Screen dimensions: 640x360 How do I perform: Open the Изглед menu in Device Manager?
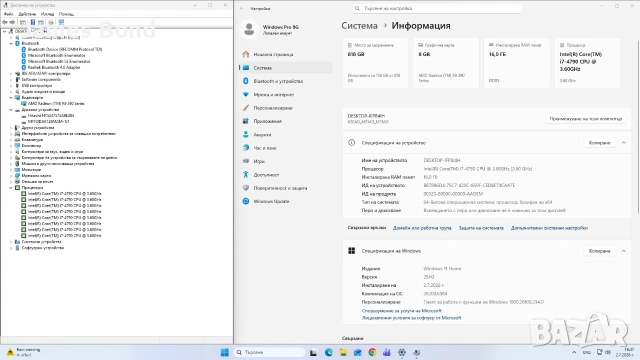(47, 14)
